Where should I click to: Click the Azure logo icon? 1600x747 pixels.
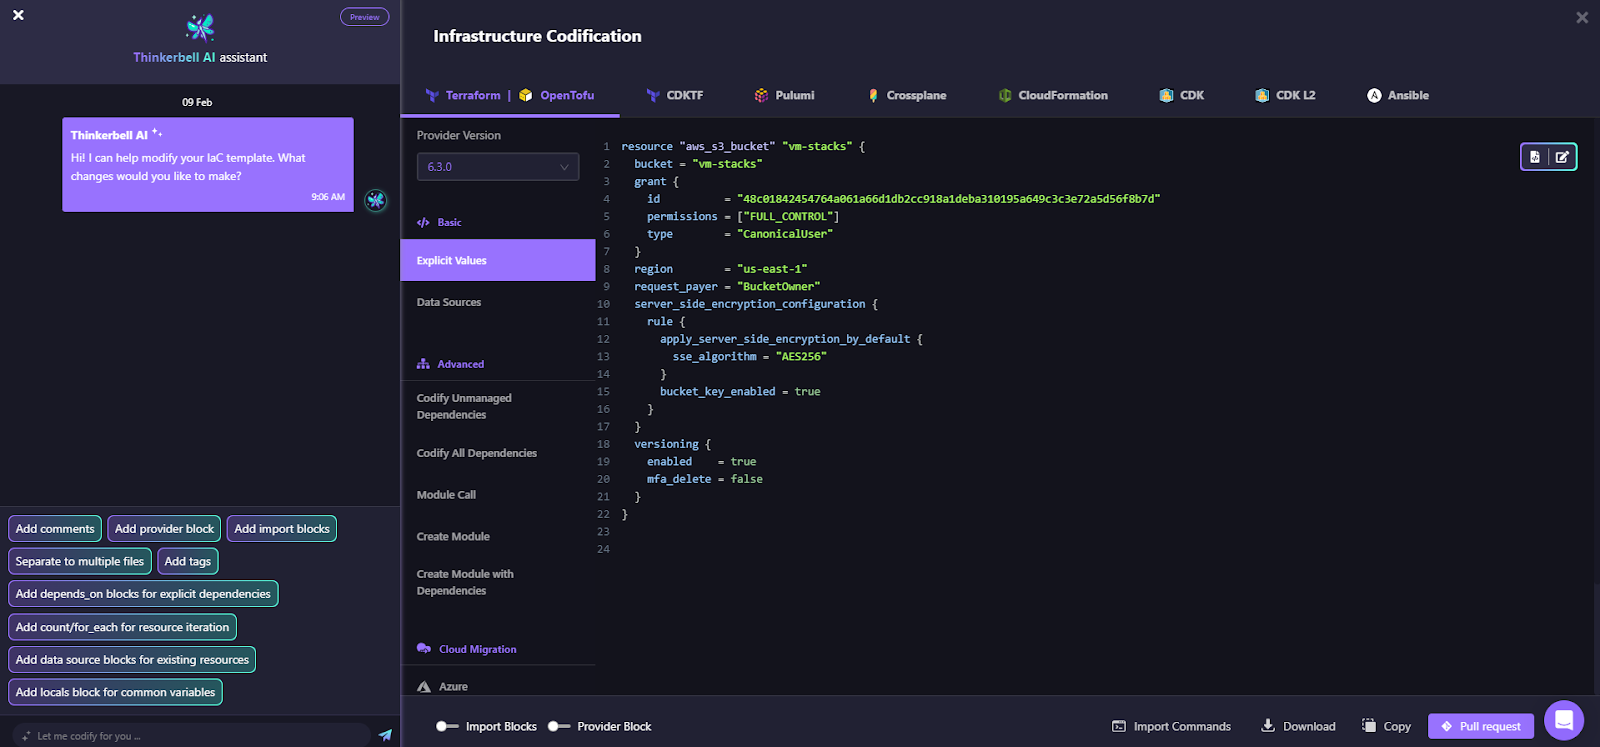pos(424,687)
